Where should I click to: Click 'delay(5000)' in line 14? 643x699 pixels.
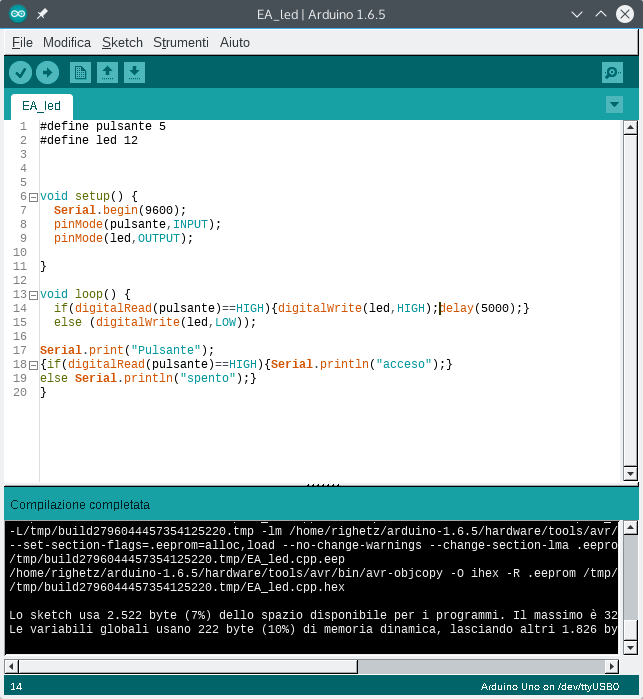[477, 308]
